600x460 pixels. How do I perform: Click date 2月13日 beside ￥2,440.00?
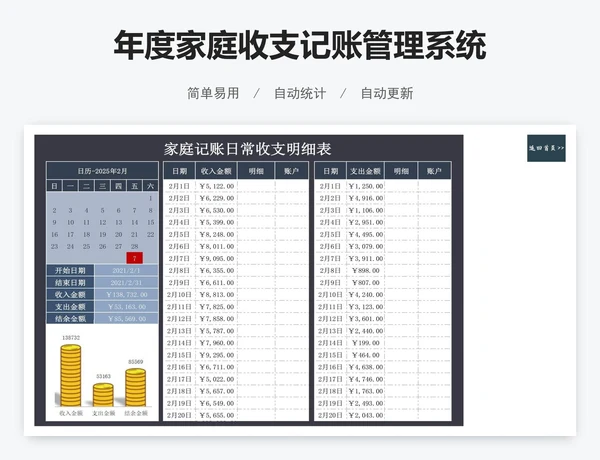click(330, 331)
